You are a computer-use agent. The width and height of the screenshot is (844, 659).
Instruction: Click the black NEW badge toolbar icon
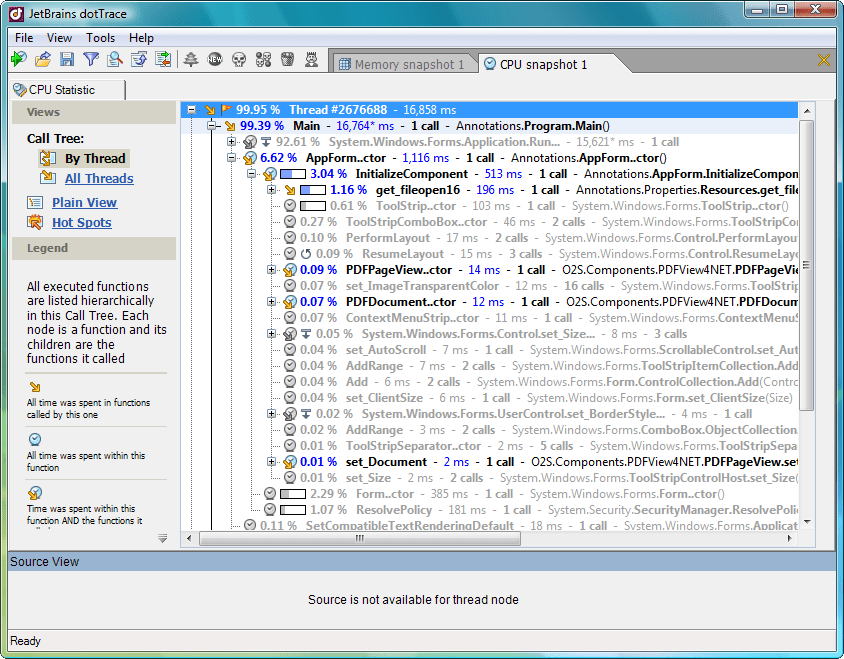click(x=215, y=60)
